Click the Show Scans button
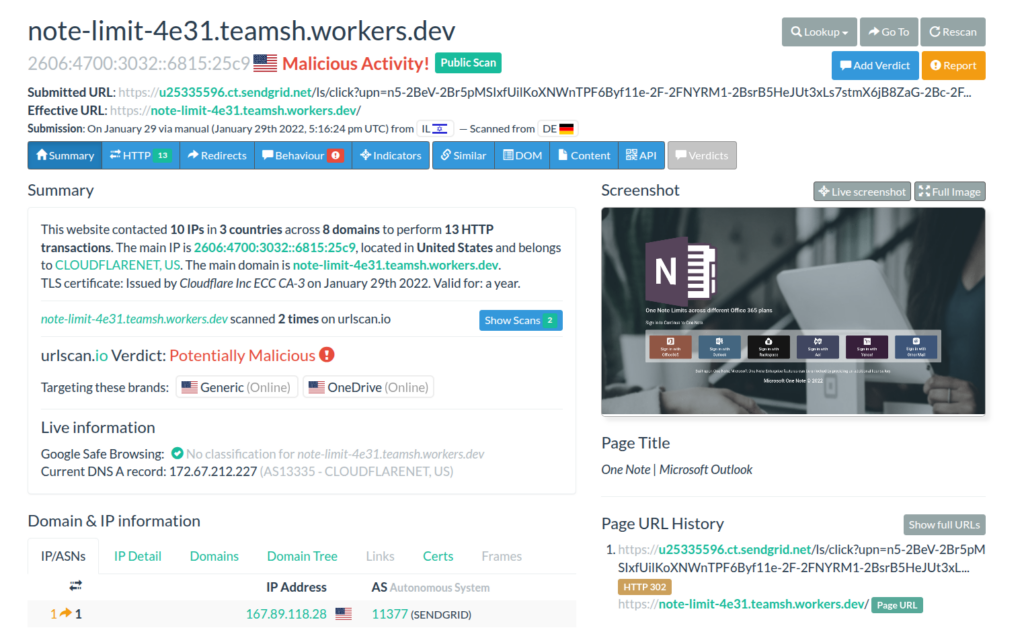 (x=520, y=320)
